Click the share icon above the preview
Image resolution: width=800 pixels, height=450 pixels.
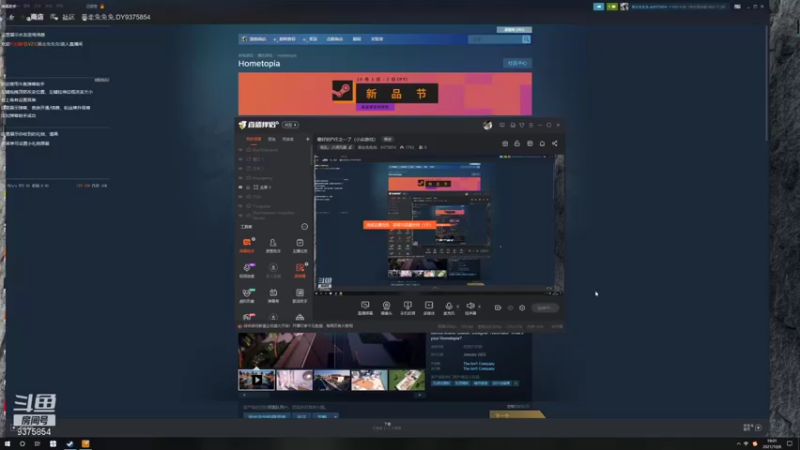point(555,143)
